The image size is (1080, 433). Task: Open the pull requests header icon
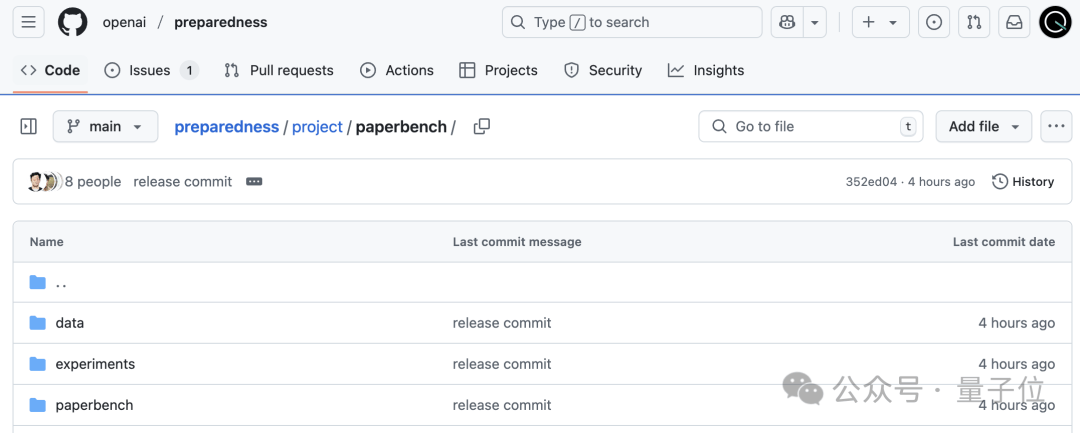[x=974, y=22]
